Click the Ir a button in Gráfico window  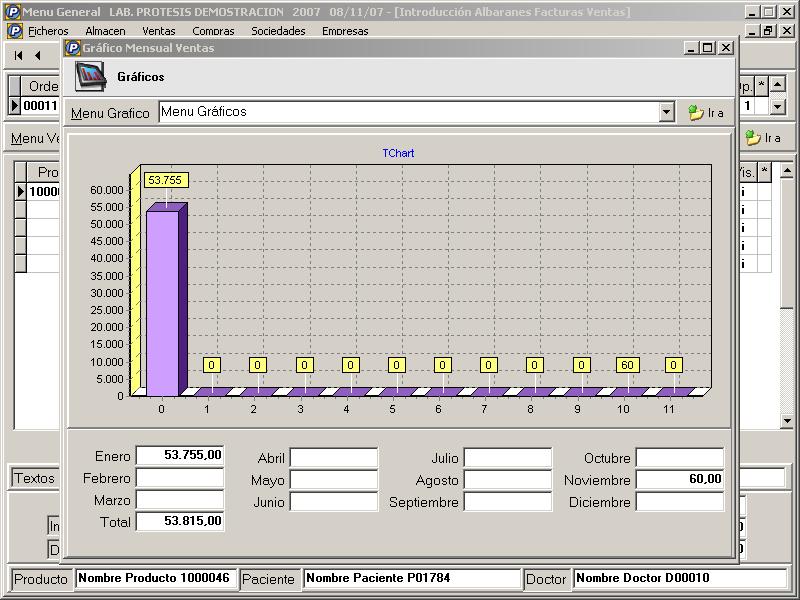[706, 113]
